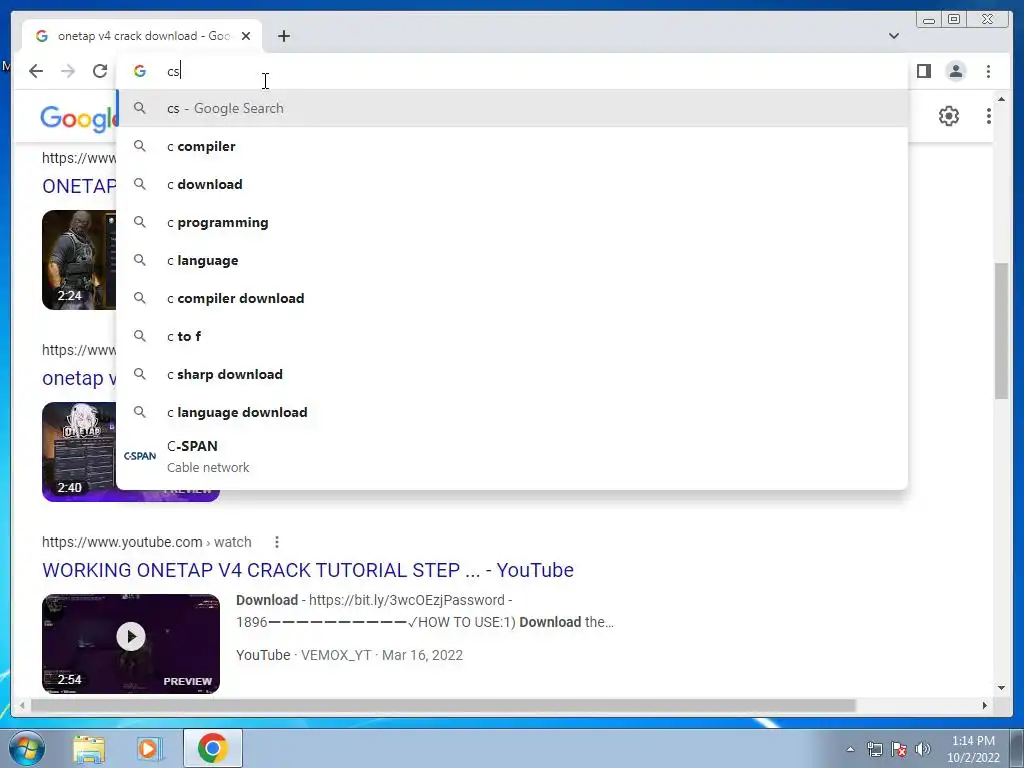Open three-dot options next to youtube.com › watch
The image size is (1024, 768).
(x=277, y=542)
